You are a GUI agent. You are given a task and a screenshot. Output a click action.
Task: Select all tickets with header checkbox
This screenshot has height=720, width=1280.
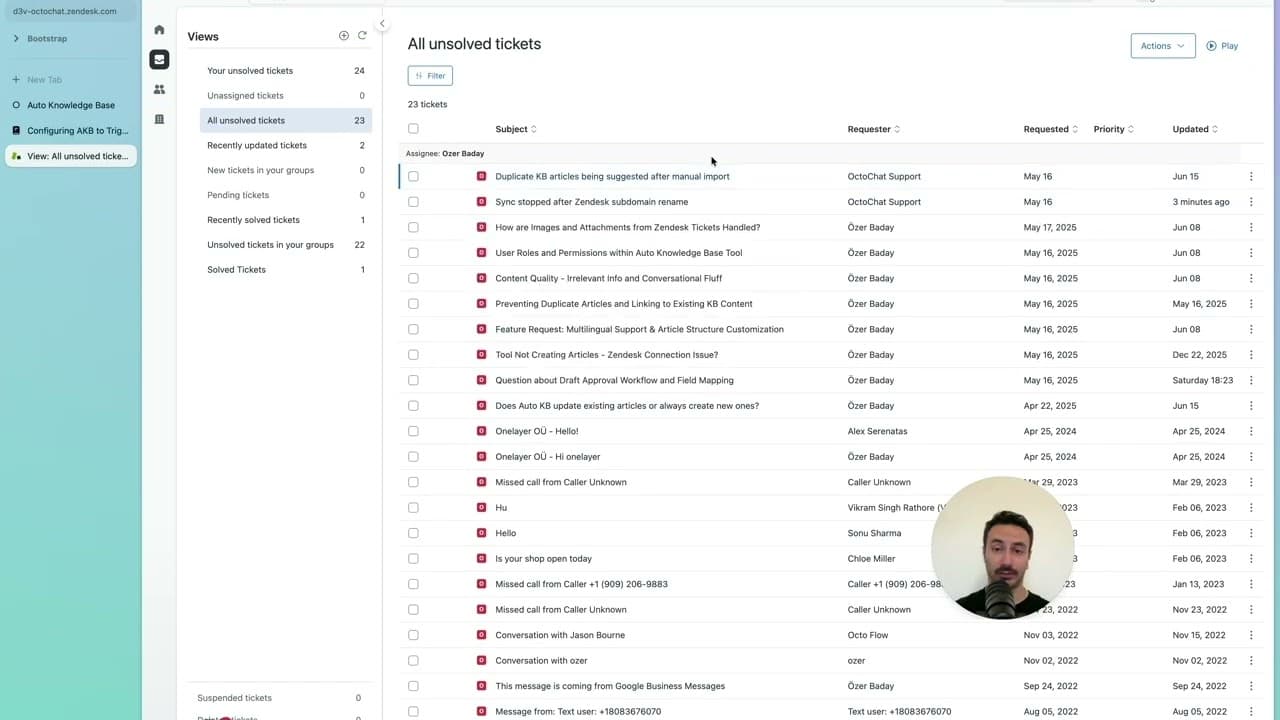pyautogui.click(x=413, y=129)
